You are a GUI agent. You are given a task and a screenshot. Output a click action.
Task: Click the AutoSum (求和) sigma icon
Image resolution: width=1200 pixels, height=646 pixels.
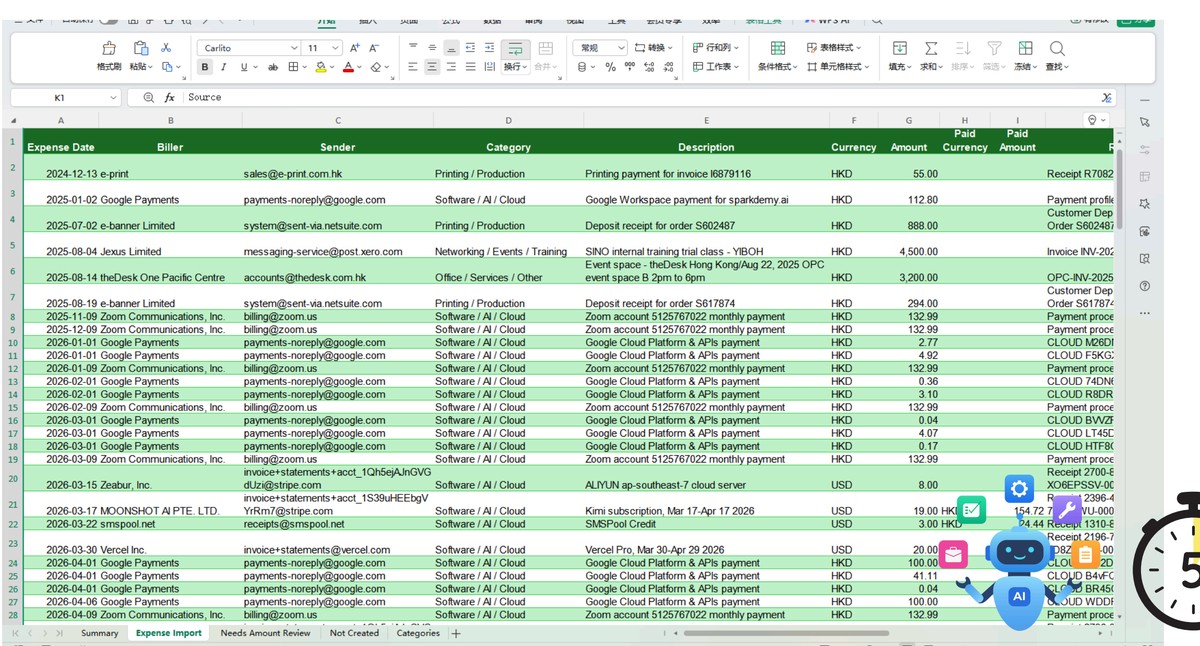pos(930,48)
